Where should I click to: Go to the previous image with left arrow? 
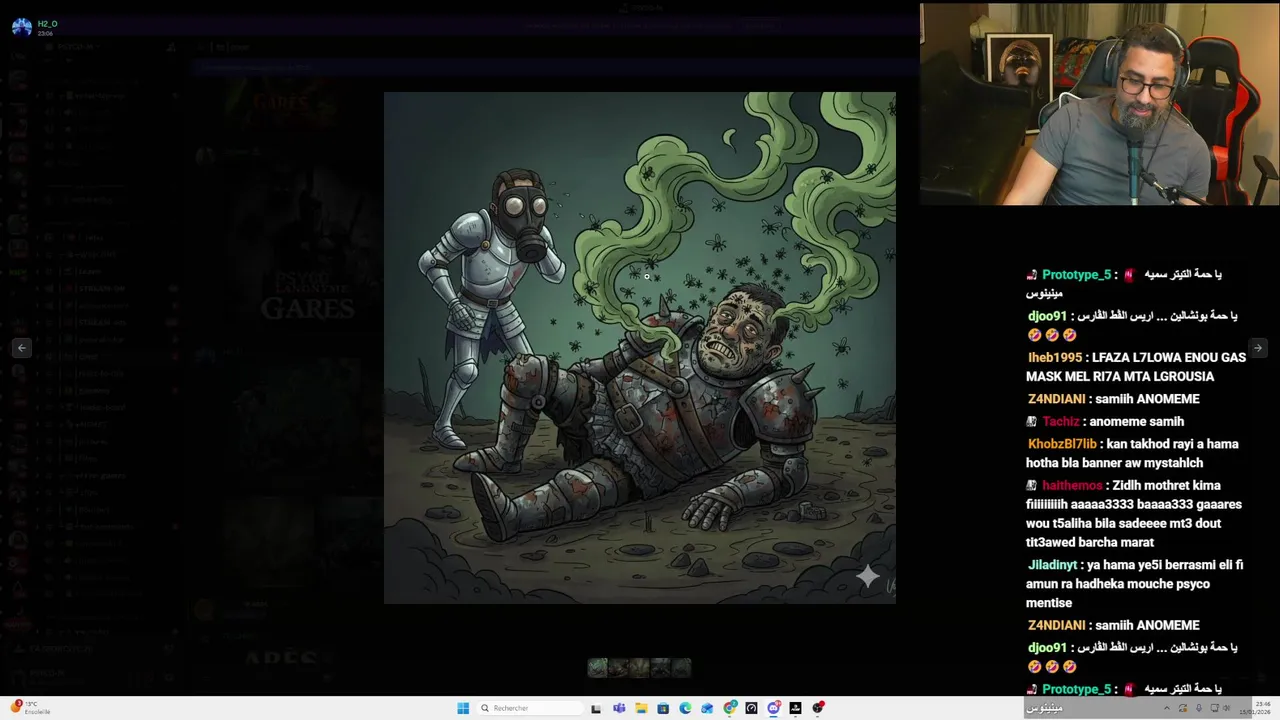[22, 348]
